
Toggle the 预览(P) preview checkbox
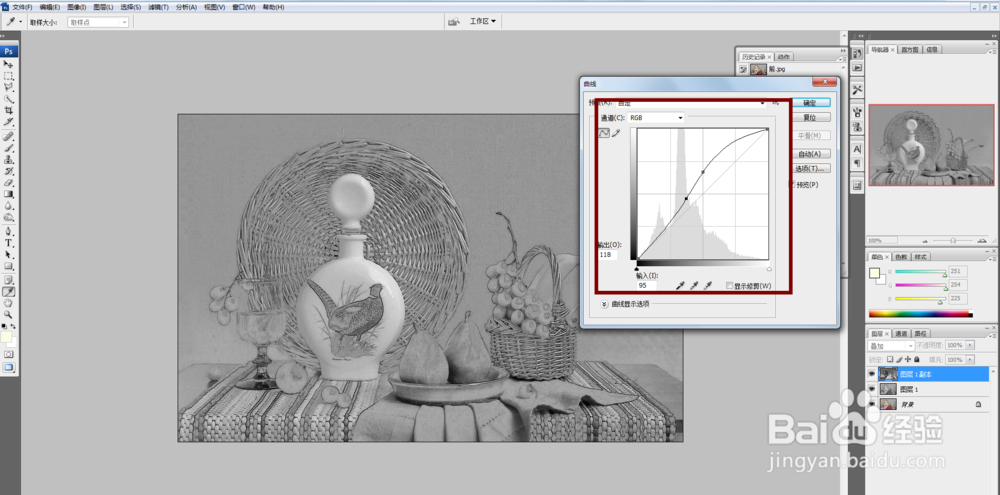pyautogui.click(x=793, y=184)
